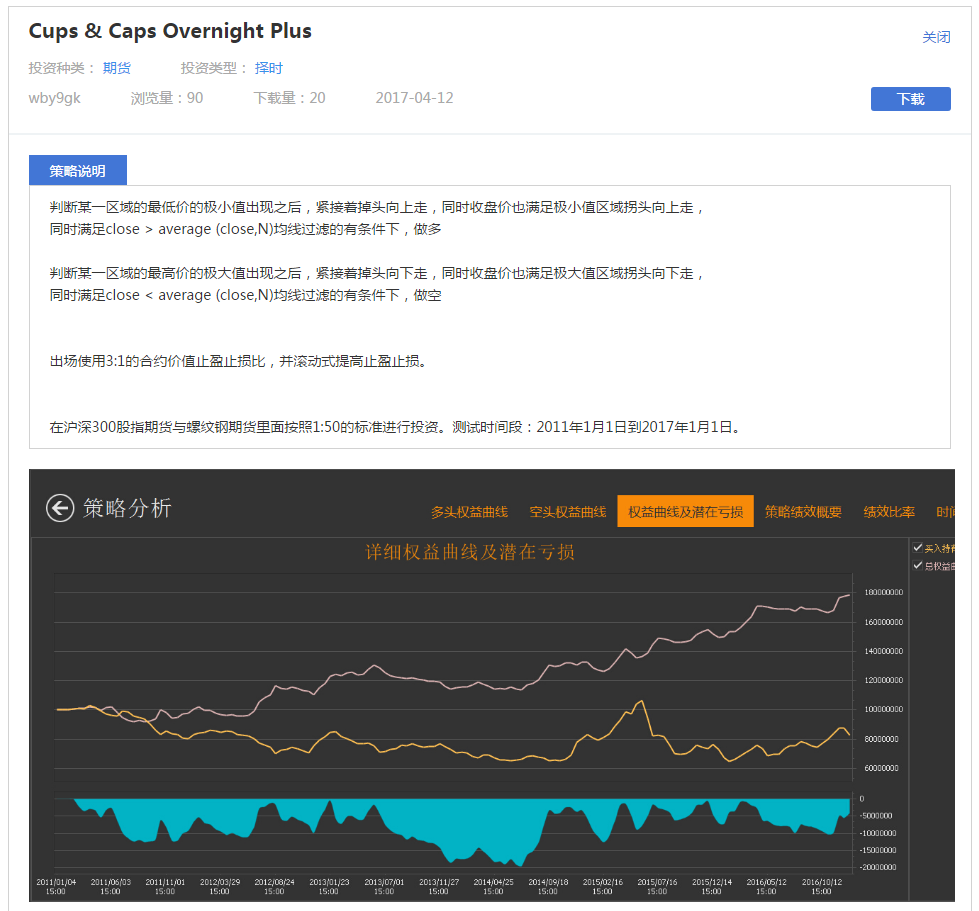The width and height of the screenshot is (979, 911).
Task: Select the 策略说明 tab header
Action: coord(78,171)
